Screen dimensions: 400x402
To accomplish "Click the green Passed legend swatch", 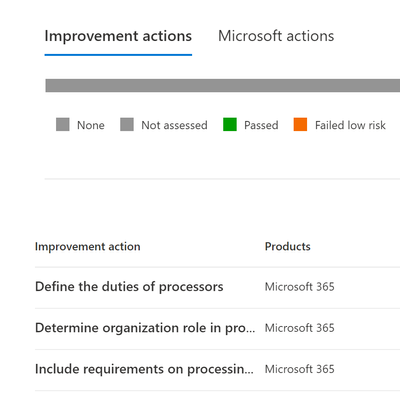I will click(x=230, y=125).
